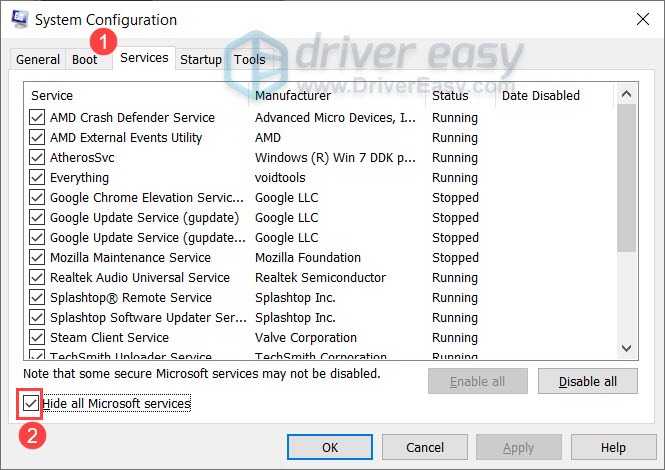The height and width of the screenshot is (470, 665).
Task: Click the System Configuration title bar icon
Action: pos(20,19)
